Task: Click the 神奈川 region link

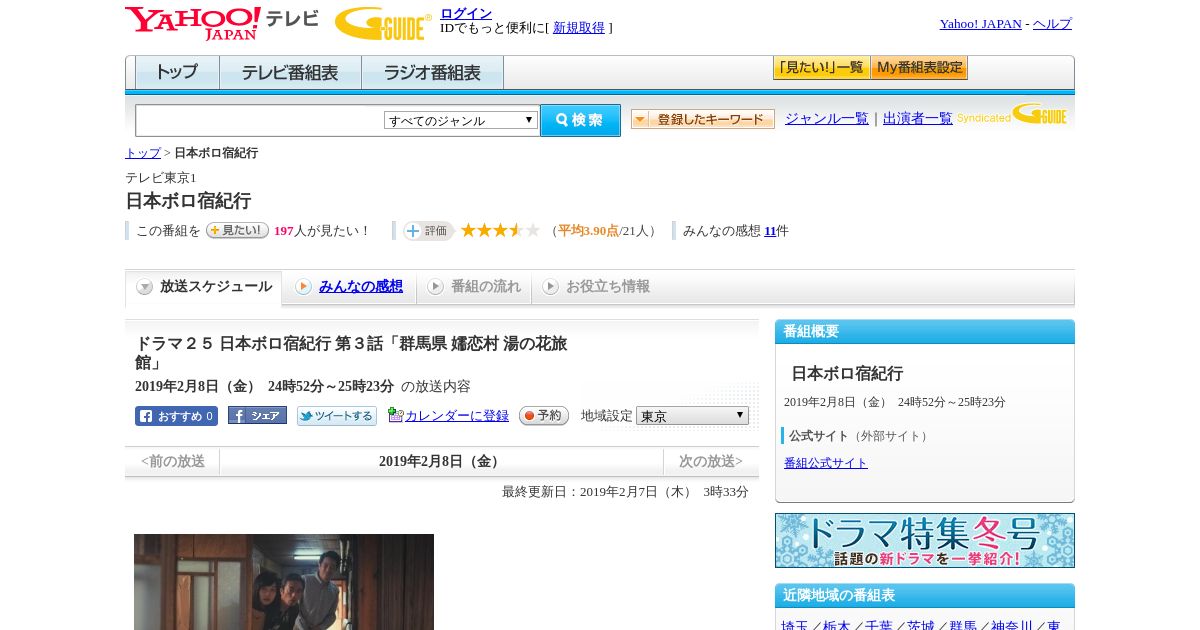Action: (x=1012, y=626)
